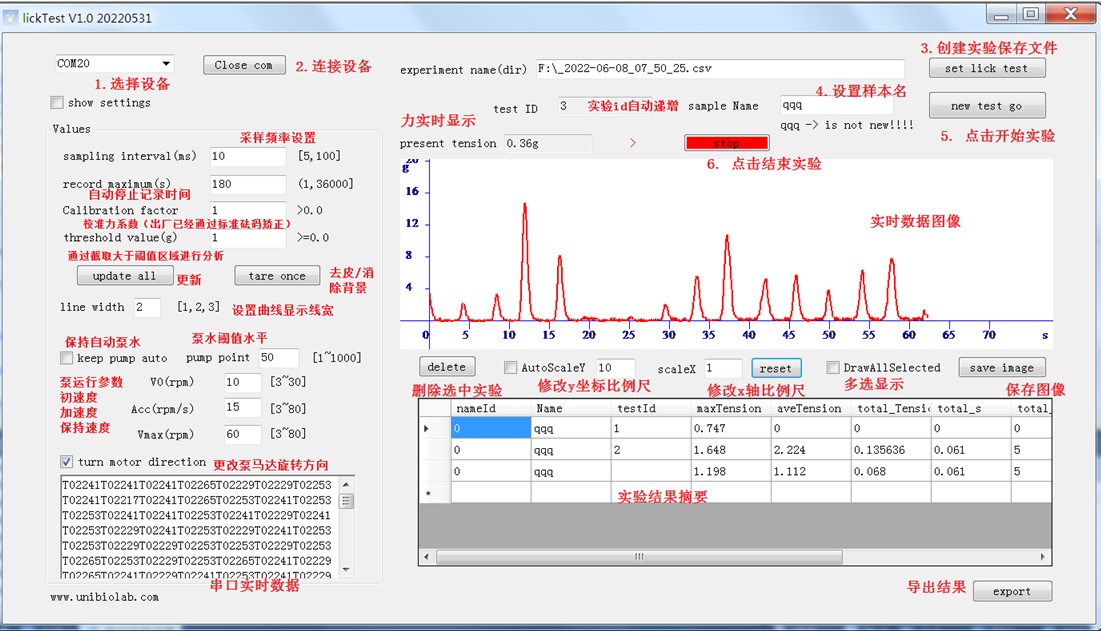Edit the sample Name field
Viewport: 1101px width, 631px height.
[x=836, y=105]
